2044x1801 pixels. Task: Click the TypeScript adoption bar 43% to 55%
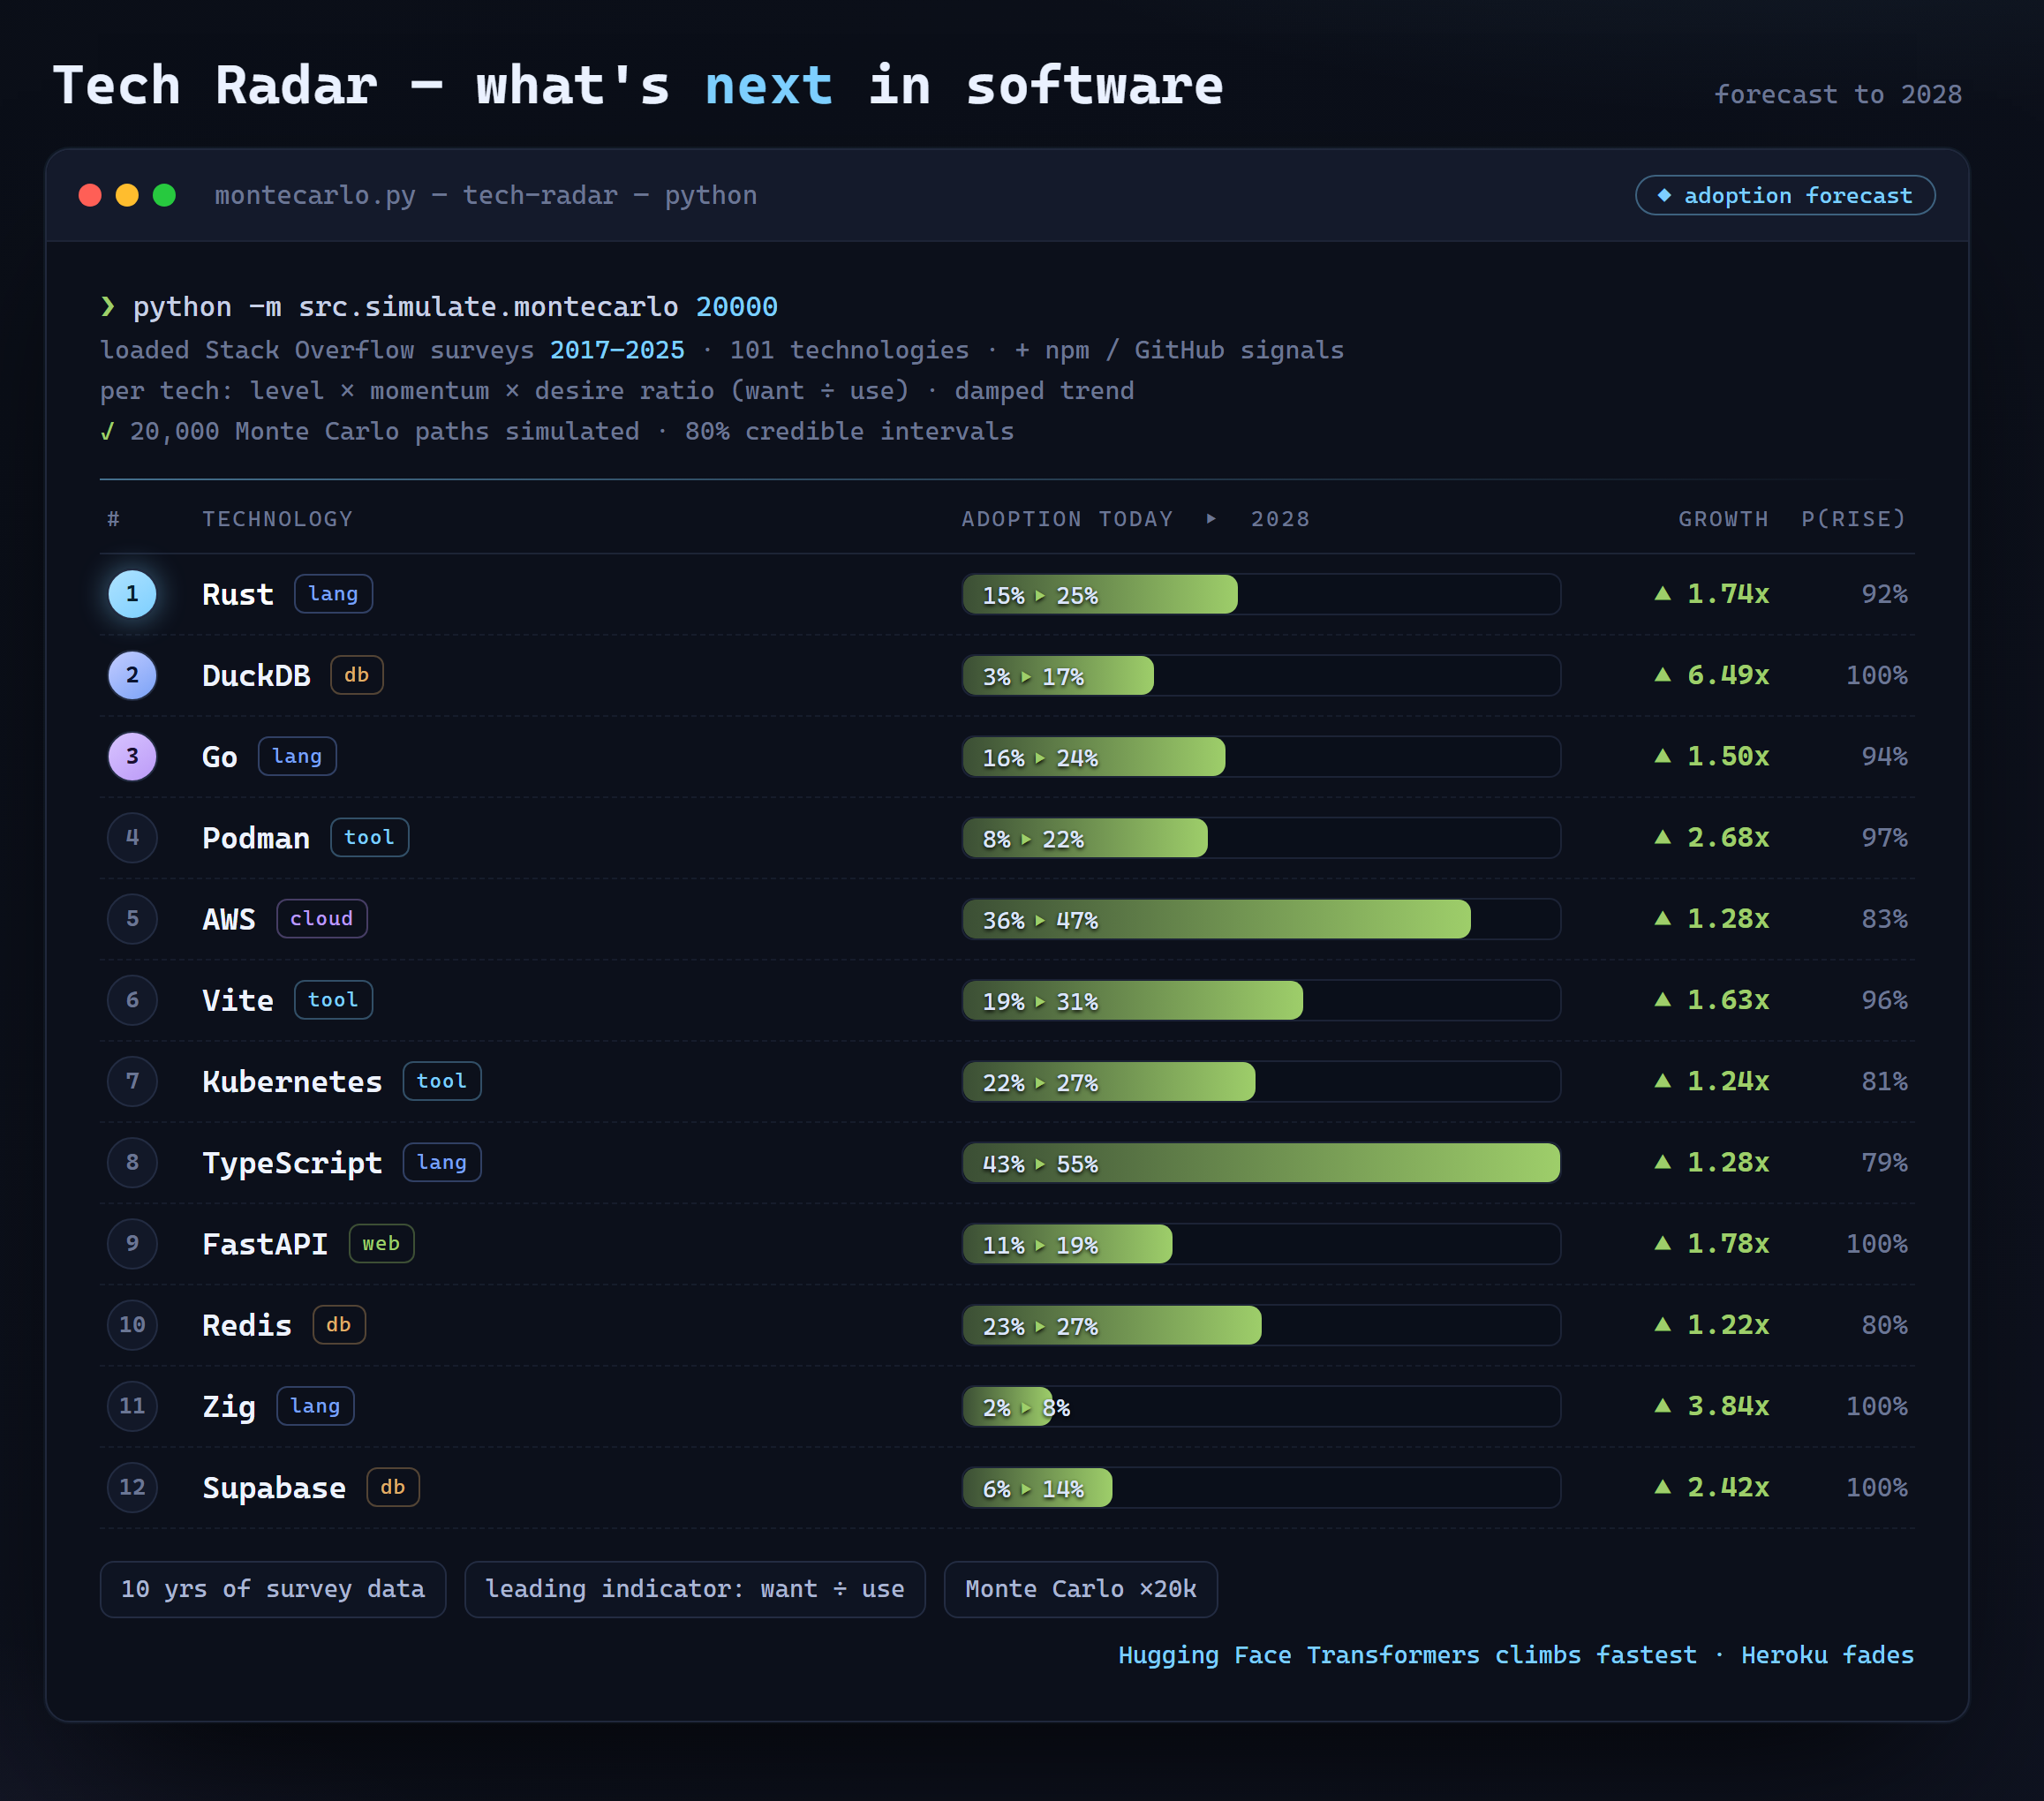pos(1261,1162)
